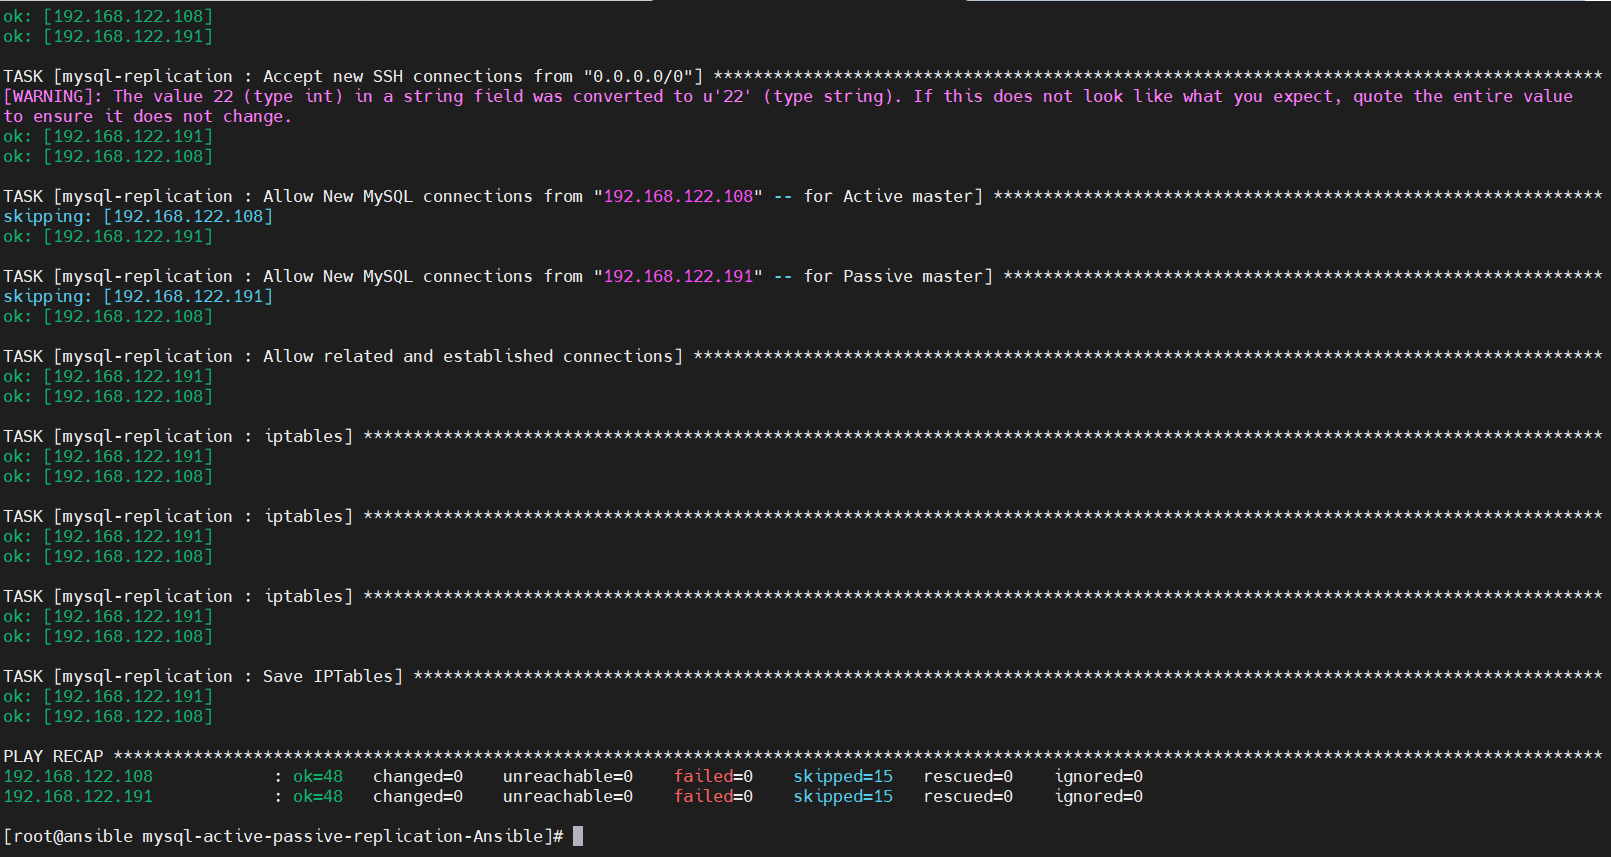Screen dimensions: 1611x857
Task: Click 'unreachable=0' in the 192.168.122.191 recap row
Action: coord(568,796)
